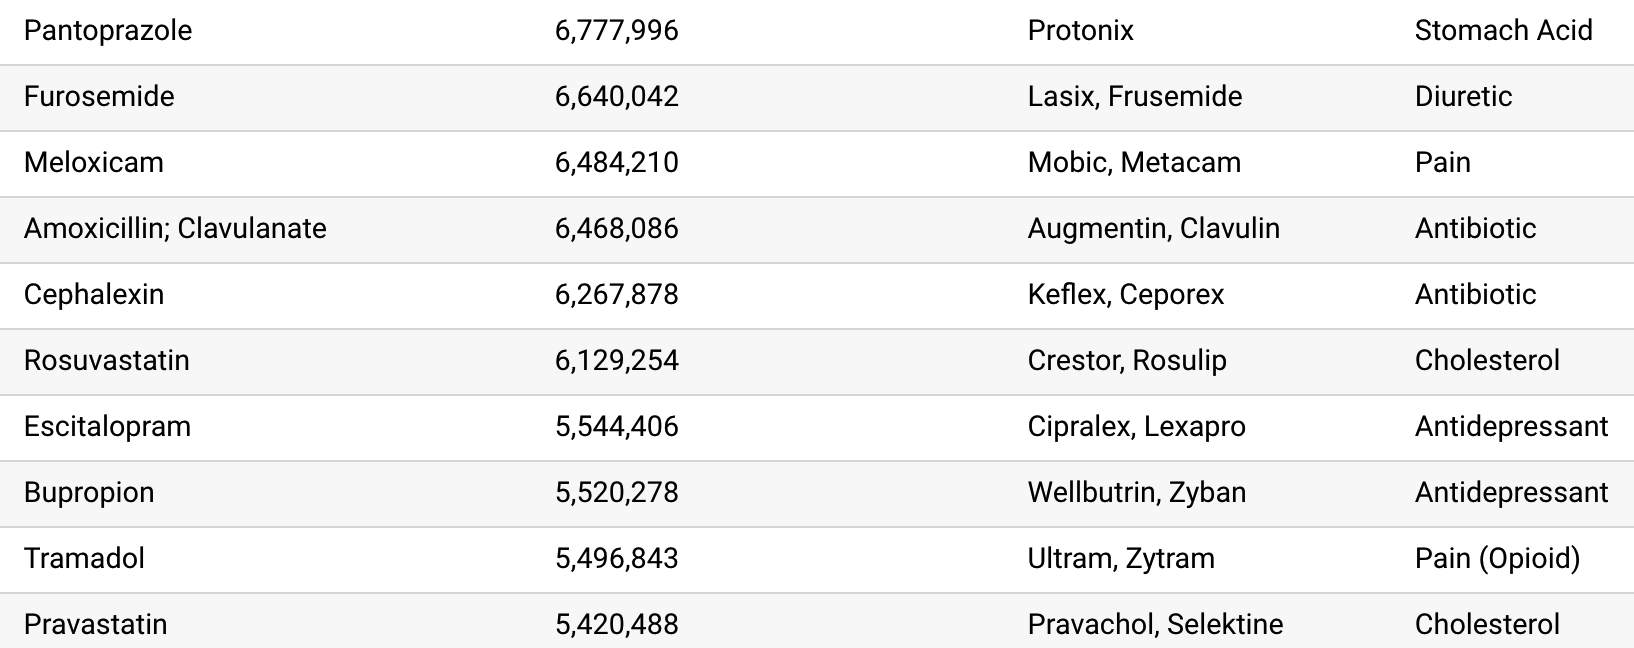Click the Pravastatin drug name
Screen dimensions: 1634x648
point(96,625)
